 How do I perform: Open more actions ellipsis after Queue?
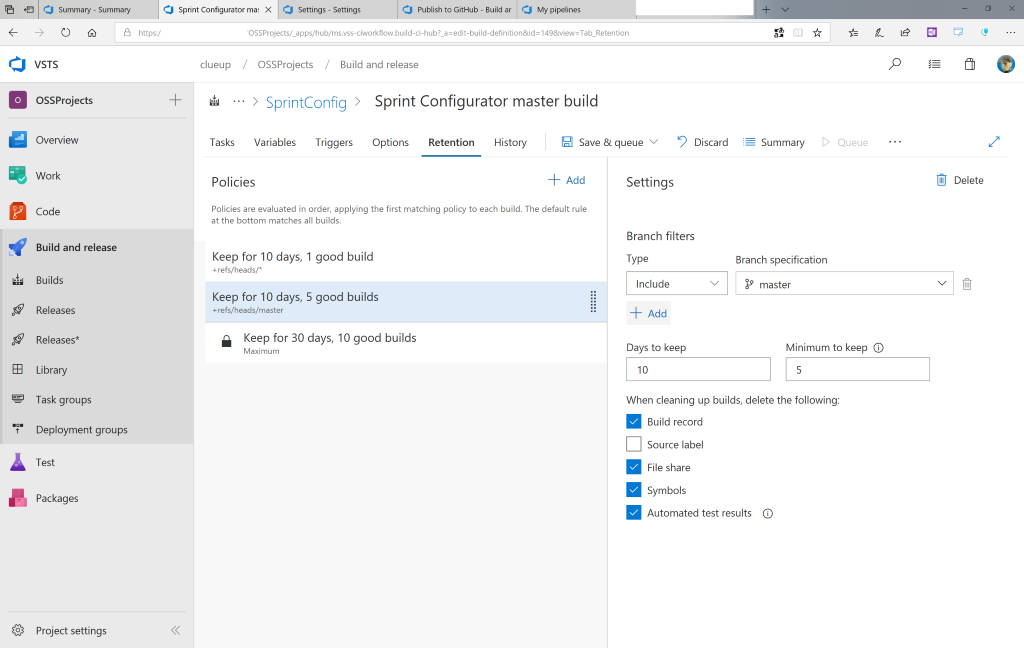[895, 142]
